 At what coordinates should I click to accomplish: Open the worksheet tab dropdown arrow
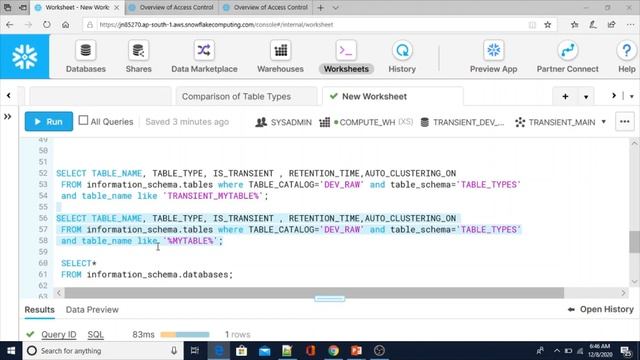(586, 97)
